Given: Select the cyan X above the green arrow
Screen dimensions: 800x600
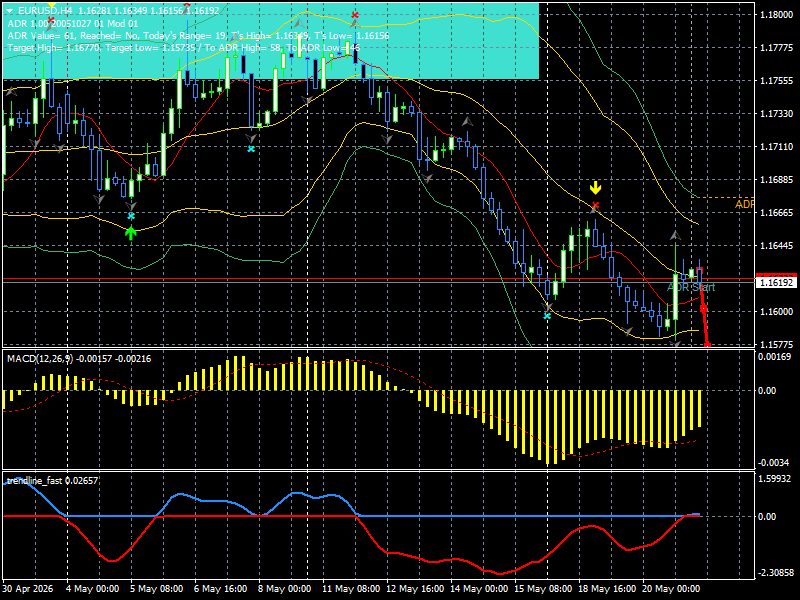Looking at the screenshot, I should [x=131, y=216].
